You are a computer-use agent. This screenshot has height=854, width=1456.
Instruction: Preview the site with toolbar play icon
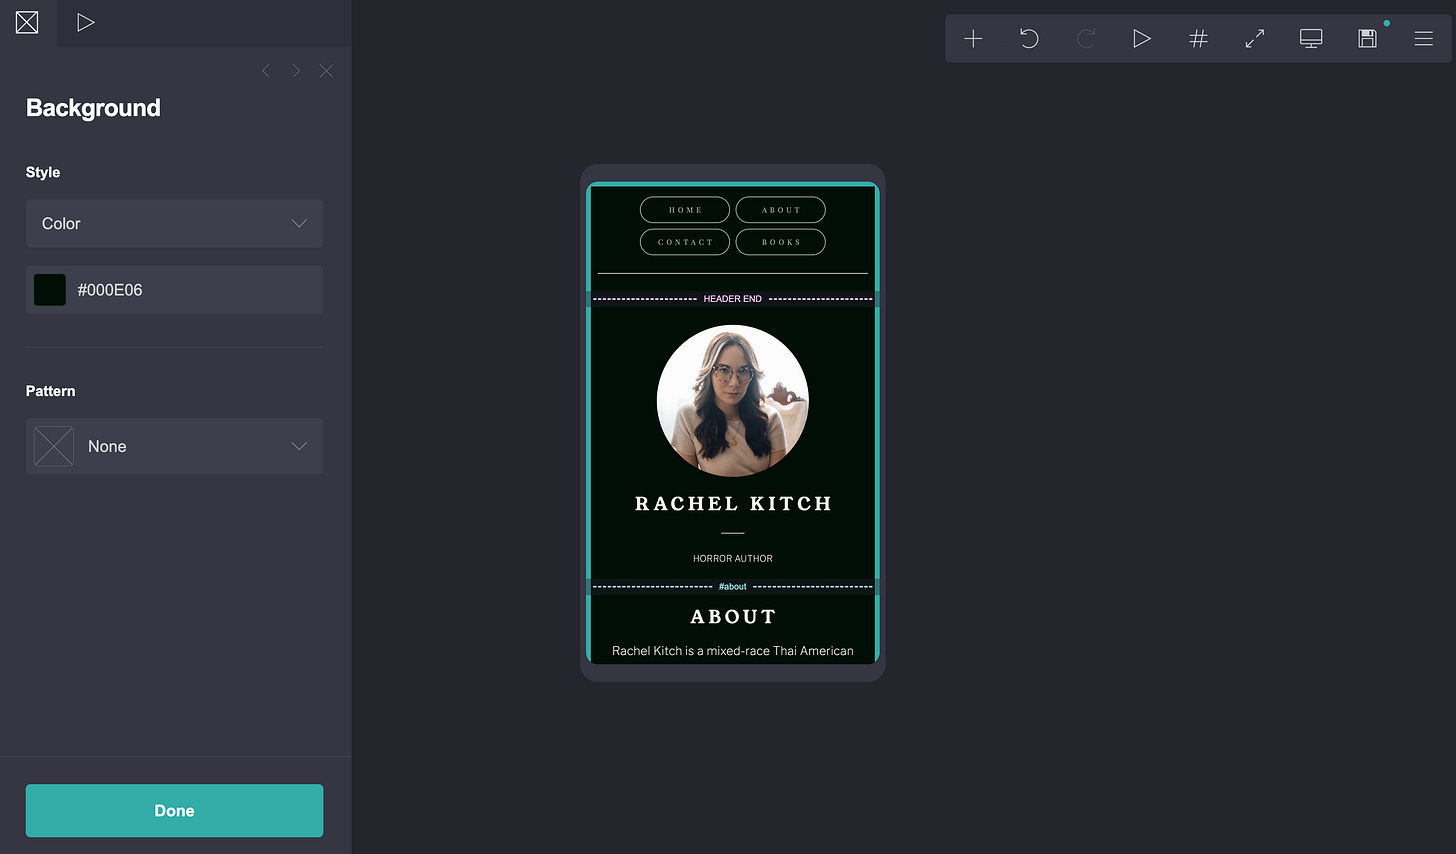pyautogui.click(x=1142, y=38)
